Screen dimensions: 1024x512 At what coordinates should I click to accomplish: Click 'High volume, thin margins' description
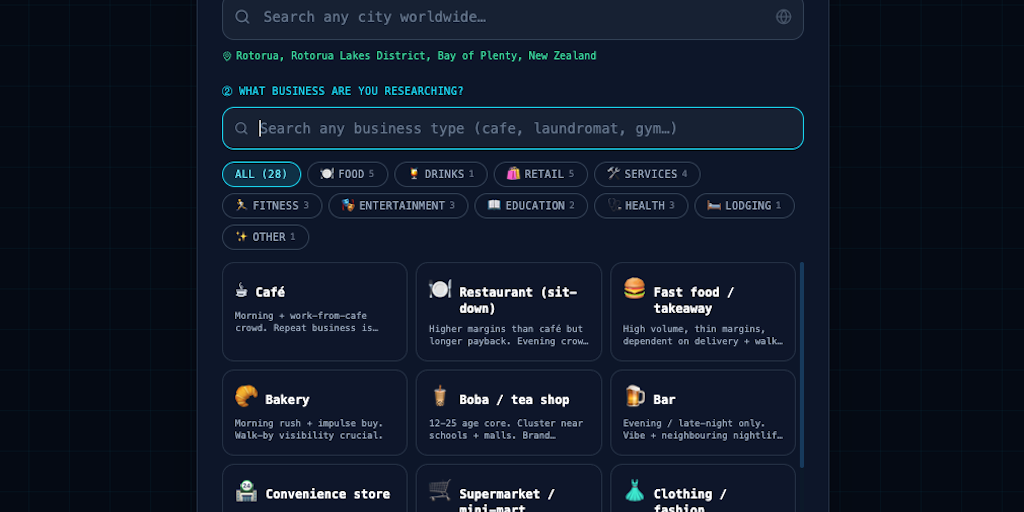click(x=703, y=335)
